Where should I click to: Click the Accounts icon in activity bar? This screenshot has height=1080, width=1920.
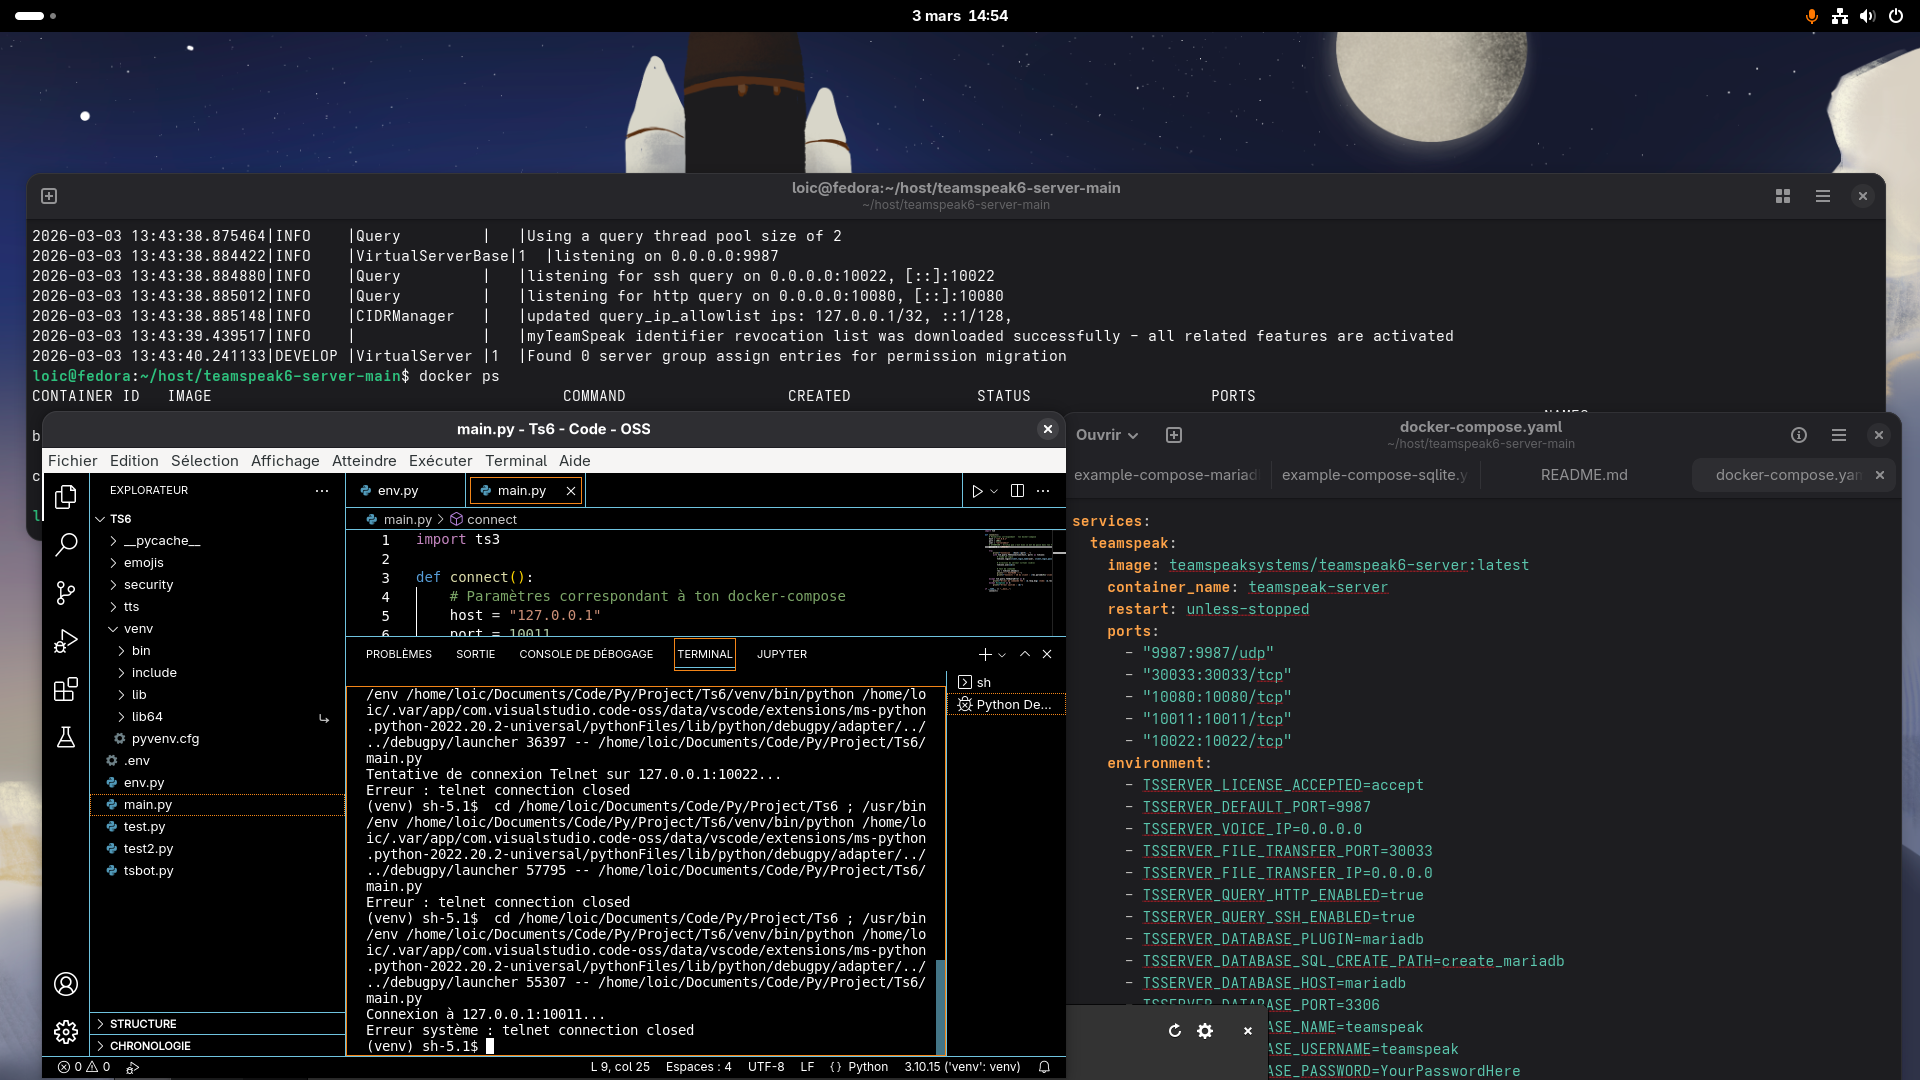coord(66,984)
